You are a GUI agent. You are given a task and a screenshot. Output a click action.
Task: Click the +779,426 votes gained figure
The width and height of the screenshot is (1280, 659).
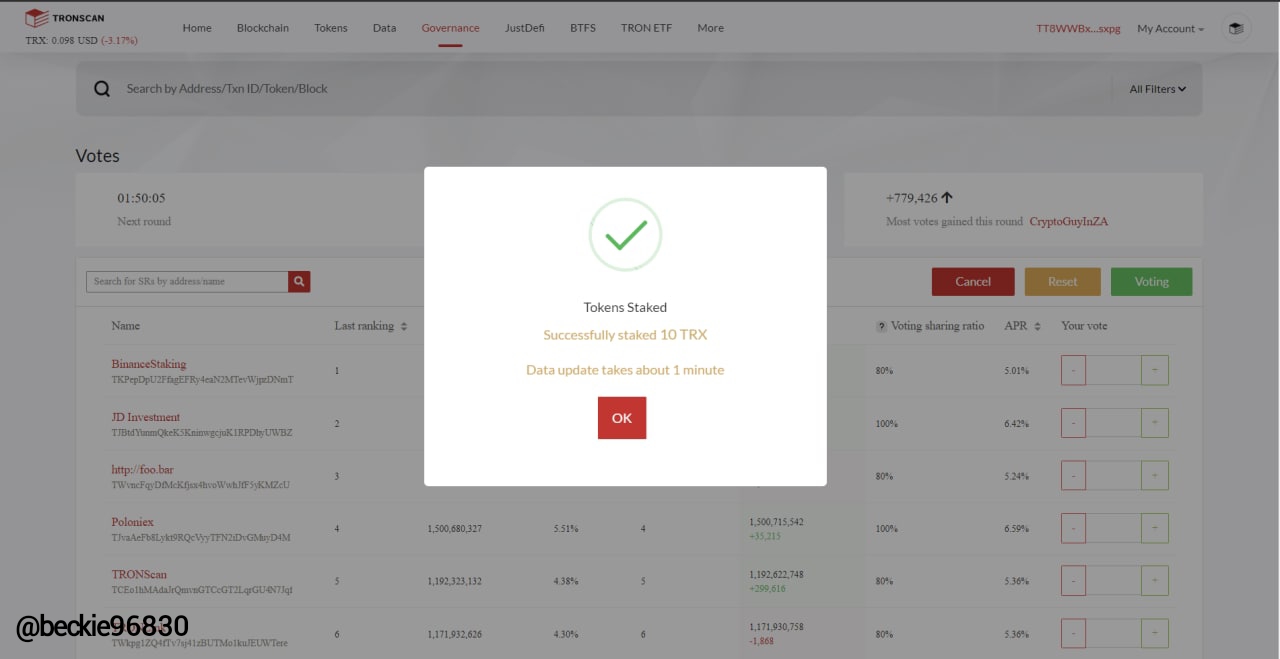pos(912,198)
